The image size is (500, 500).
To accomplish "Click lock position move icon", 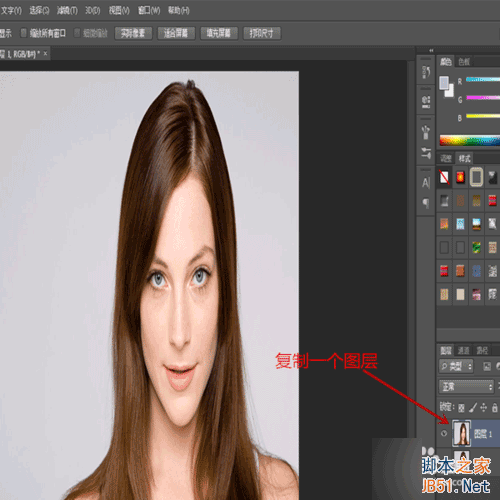I will pyautogui.click(x=483, y=407).
